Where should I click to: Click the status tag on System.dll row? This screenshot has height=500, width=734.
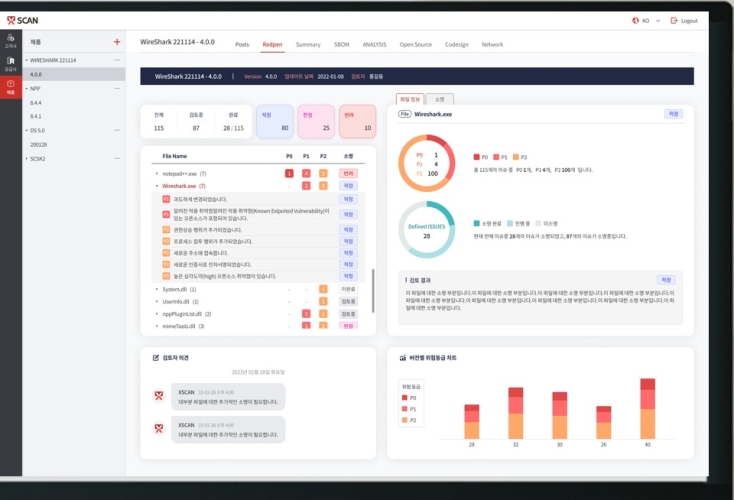point(348,289)
